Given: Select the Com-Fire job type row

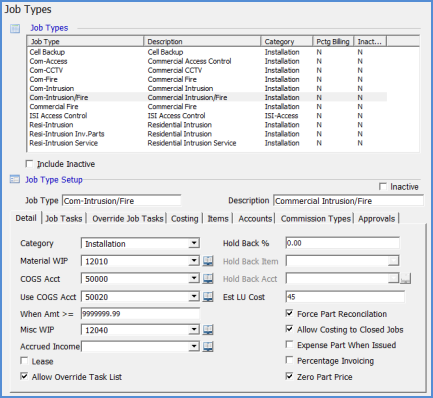Looking at the screenshot, I should (207, 79).
